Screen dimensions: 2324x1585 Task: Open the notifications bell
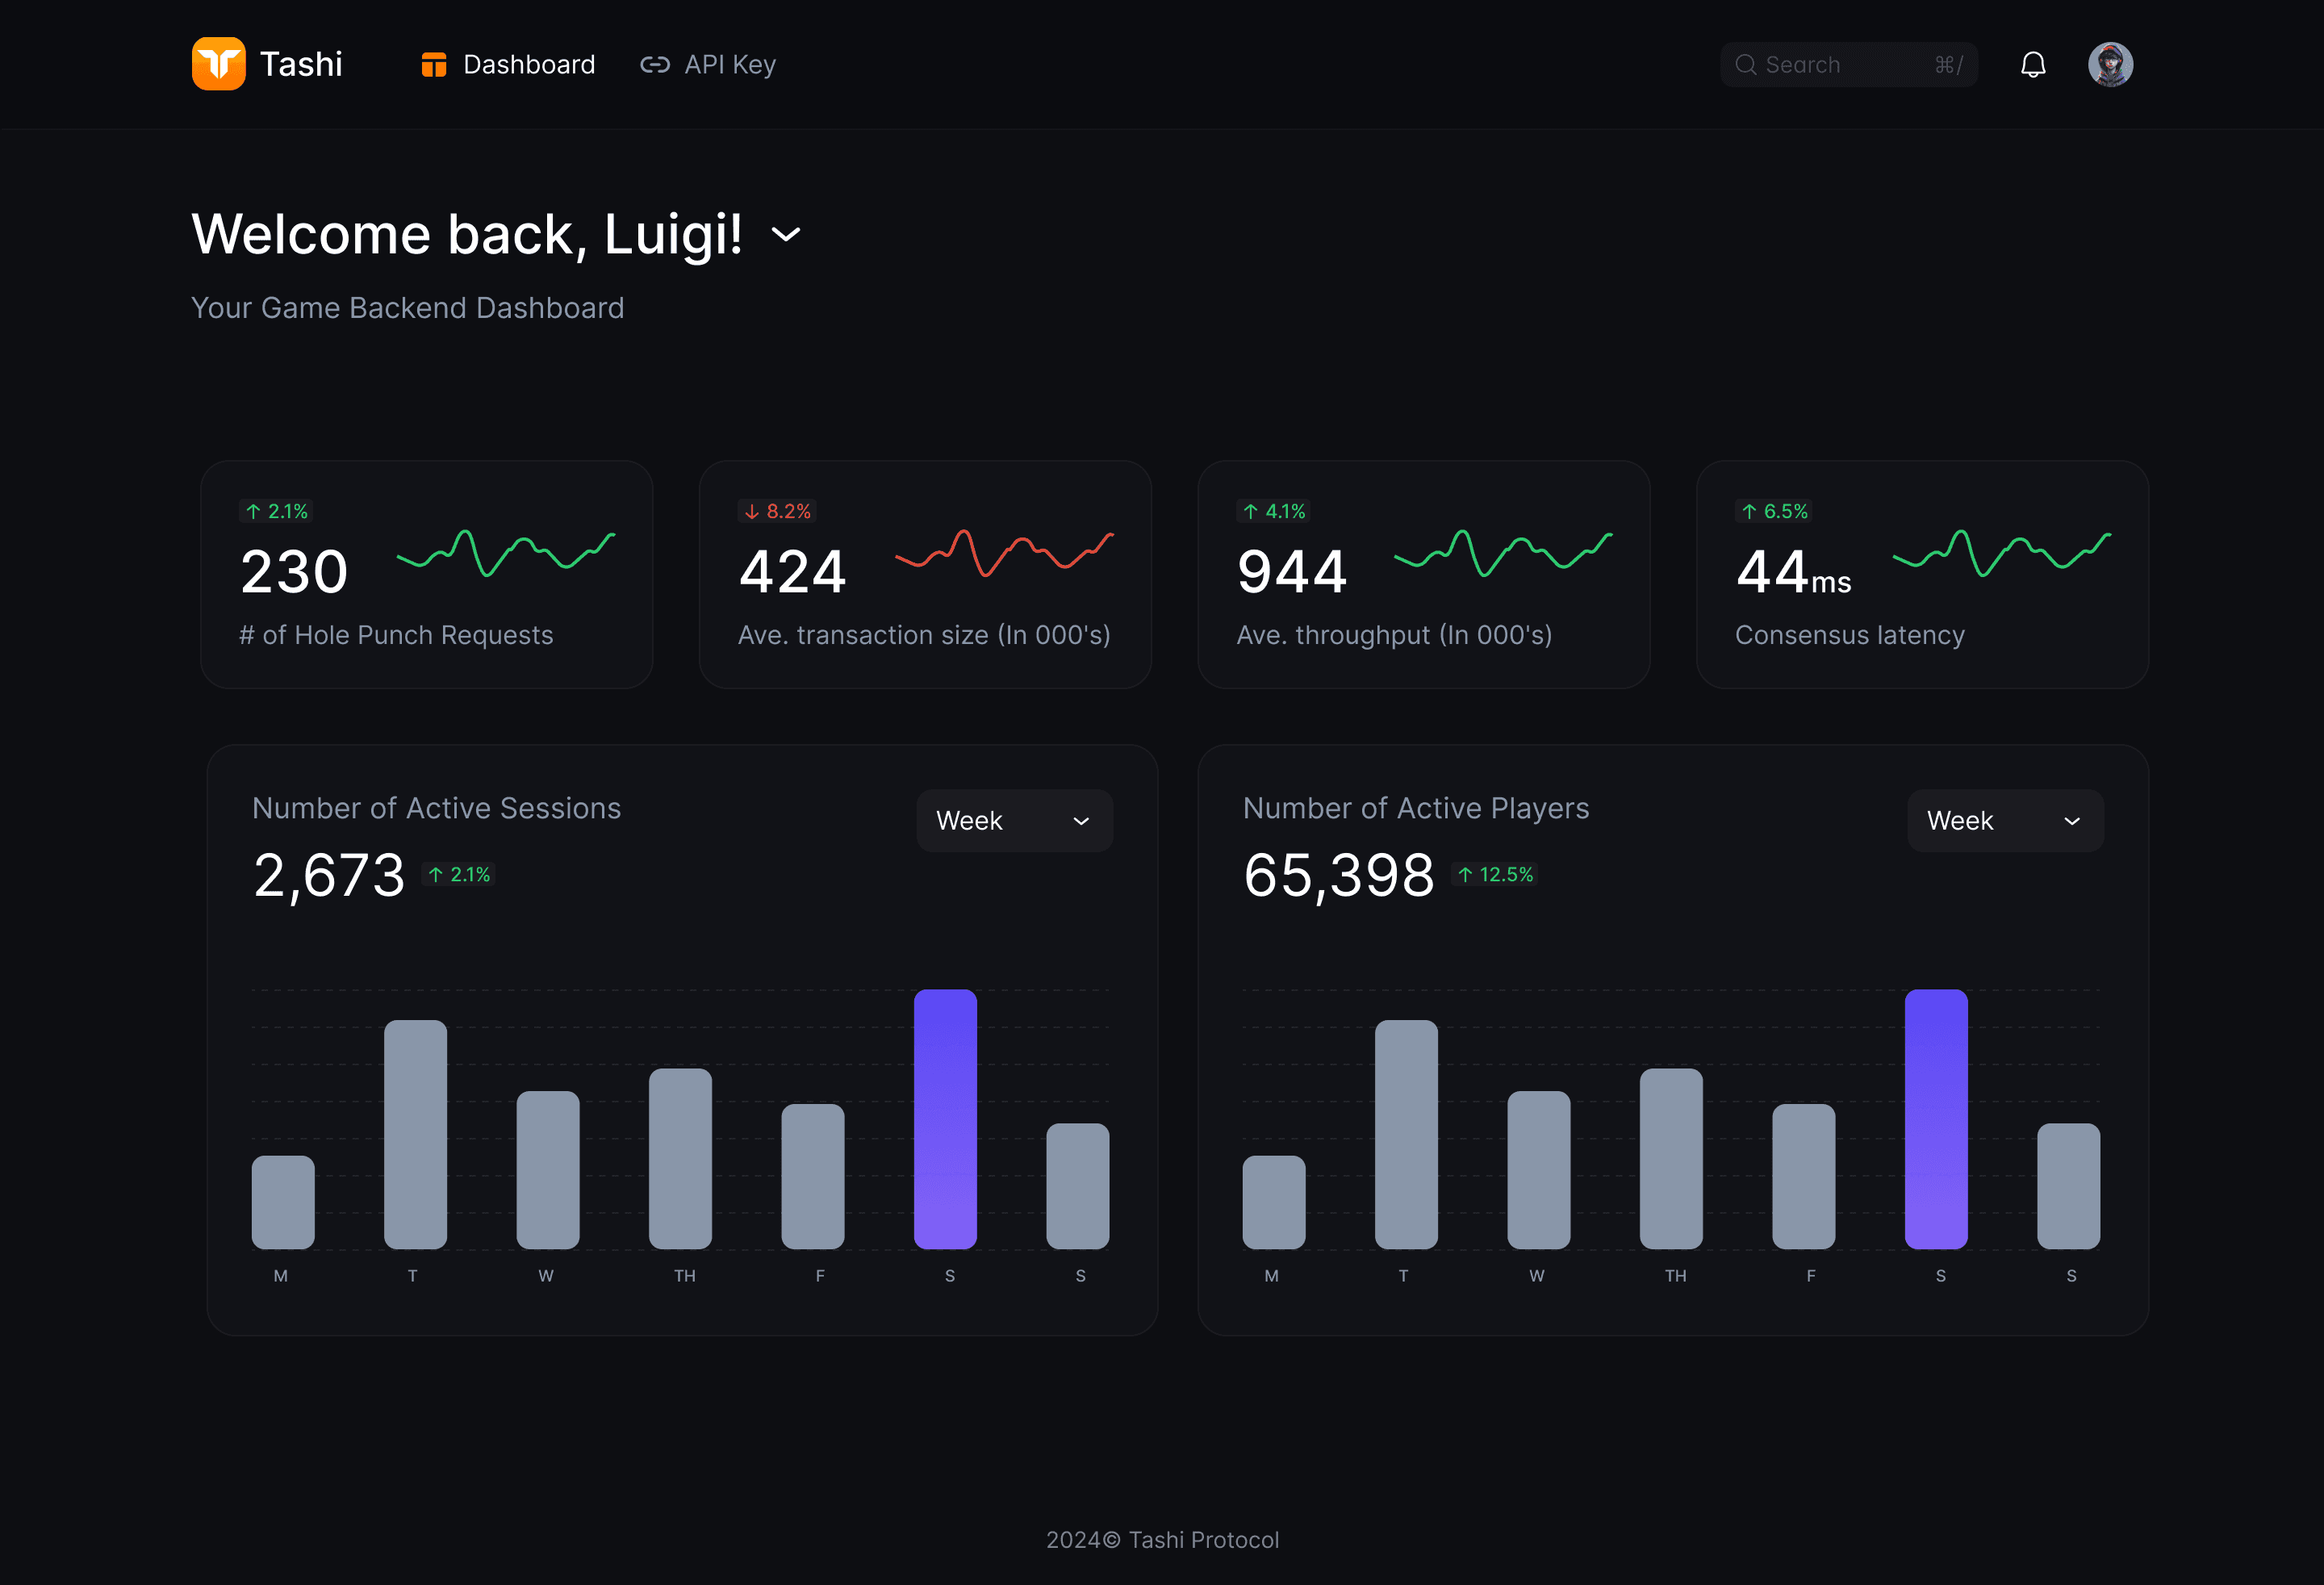pos(2033,65)
